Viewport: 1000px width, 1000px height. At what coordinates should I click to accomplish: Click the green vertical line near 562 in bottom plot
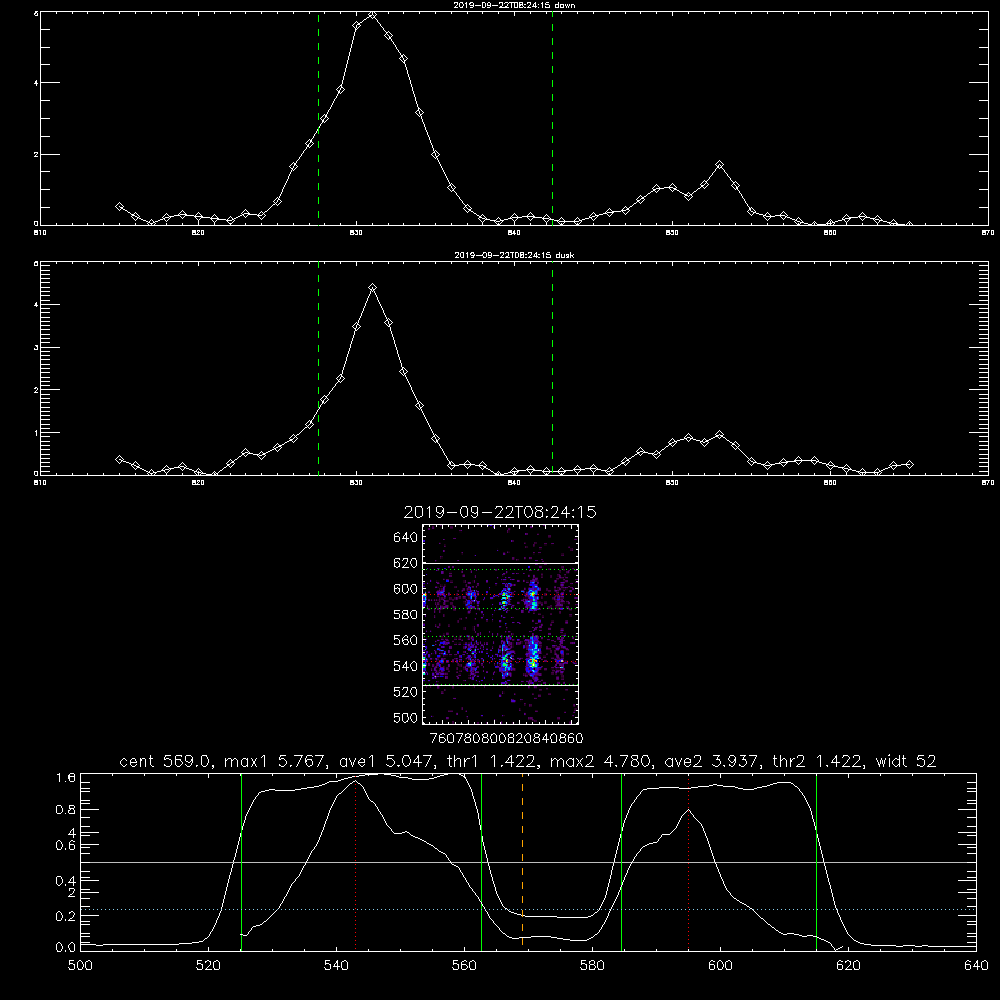click(482, 861)
